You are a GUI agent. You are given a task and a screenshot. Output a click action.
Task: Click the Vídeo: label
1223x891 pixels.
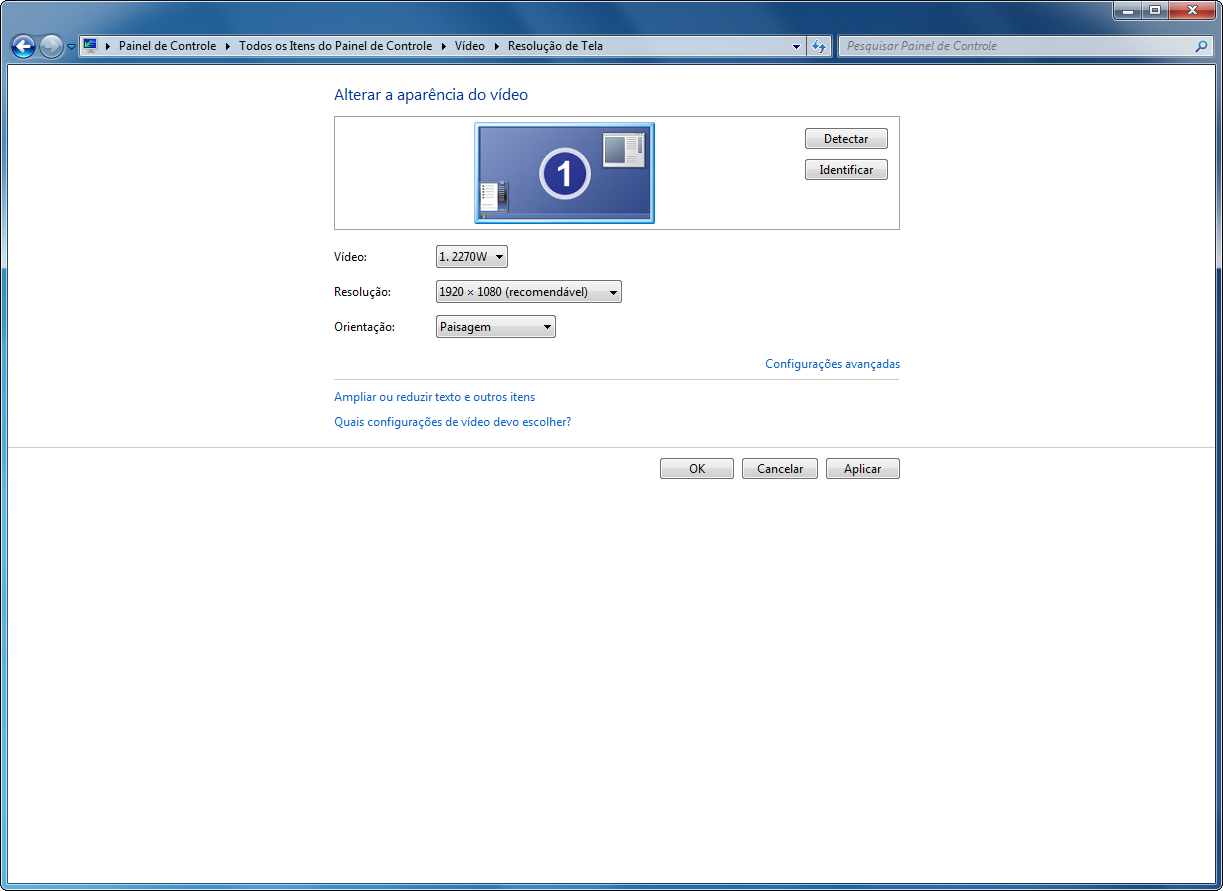tap(350, 257)
